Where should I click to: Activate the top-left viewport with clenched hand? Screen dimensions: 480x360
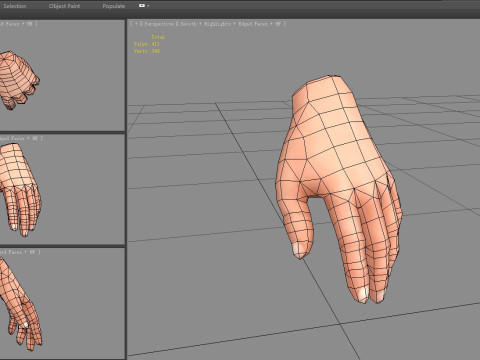pyautogui.click(x=62, y=76)
